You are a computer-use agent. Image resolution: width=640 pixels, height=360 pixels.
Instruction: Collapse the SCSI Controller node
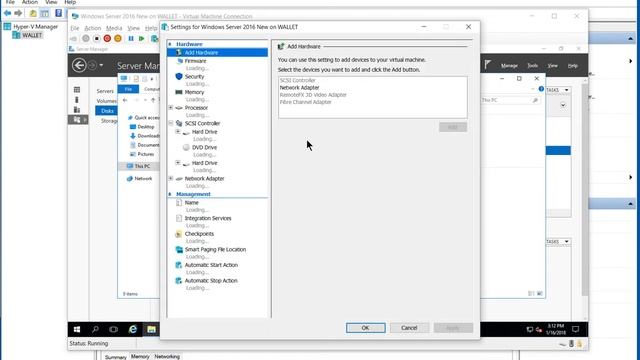pyautogui.click(x=171, y=123)
